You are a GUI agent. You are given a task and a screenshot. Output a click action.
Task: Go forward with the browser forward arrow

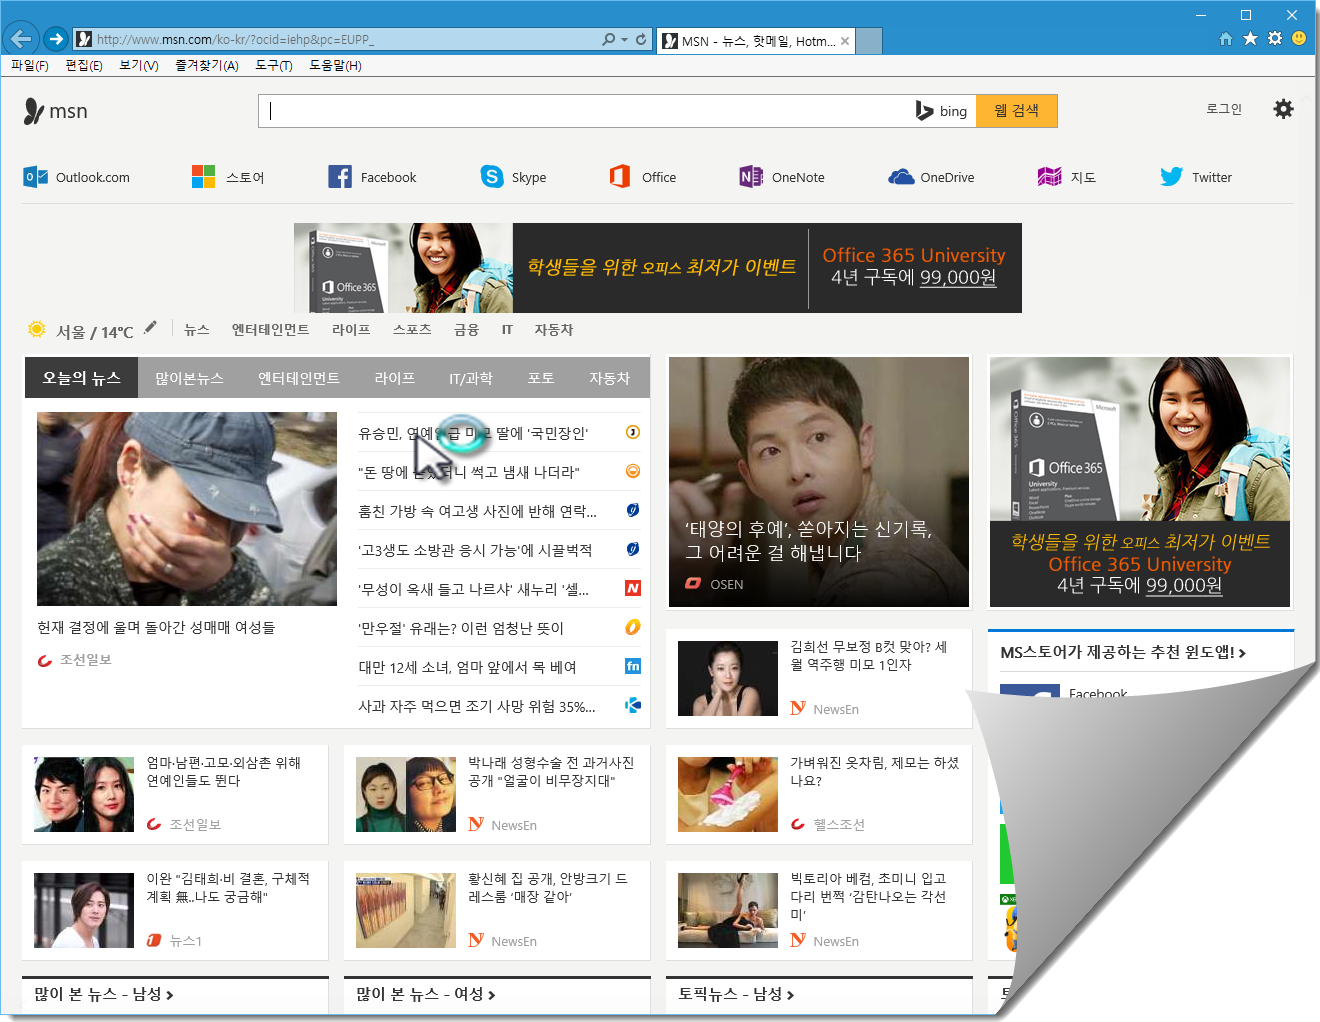tap(56, 39)
